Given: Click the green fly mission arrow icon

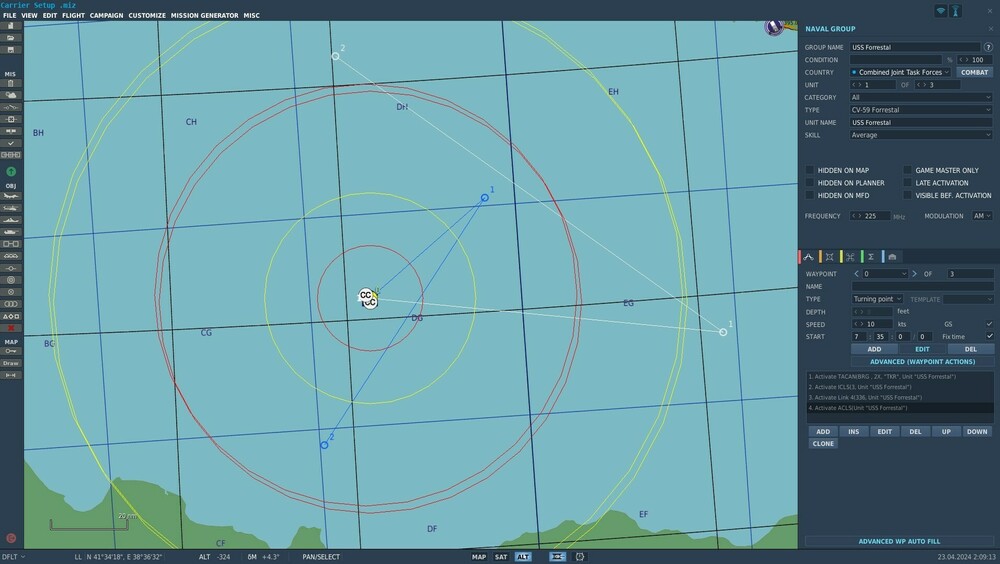Looking at the screenshot, I should click(11, 172).
